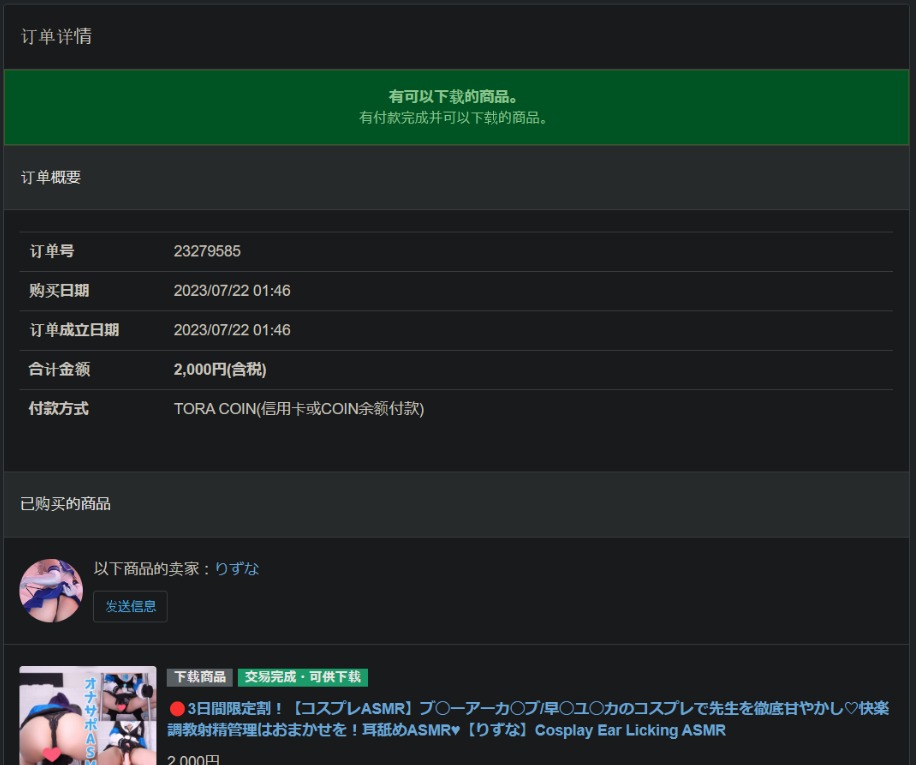Click the product cover thumbnail

(87, 715)
